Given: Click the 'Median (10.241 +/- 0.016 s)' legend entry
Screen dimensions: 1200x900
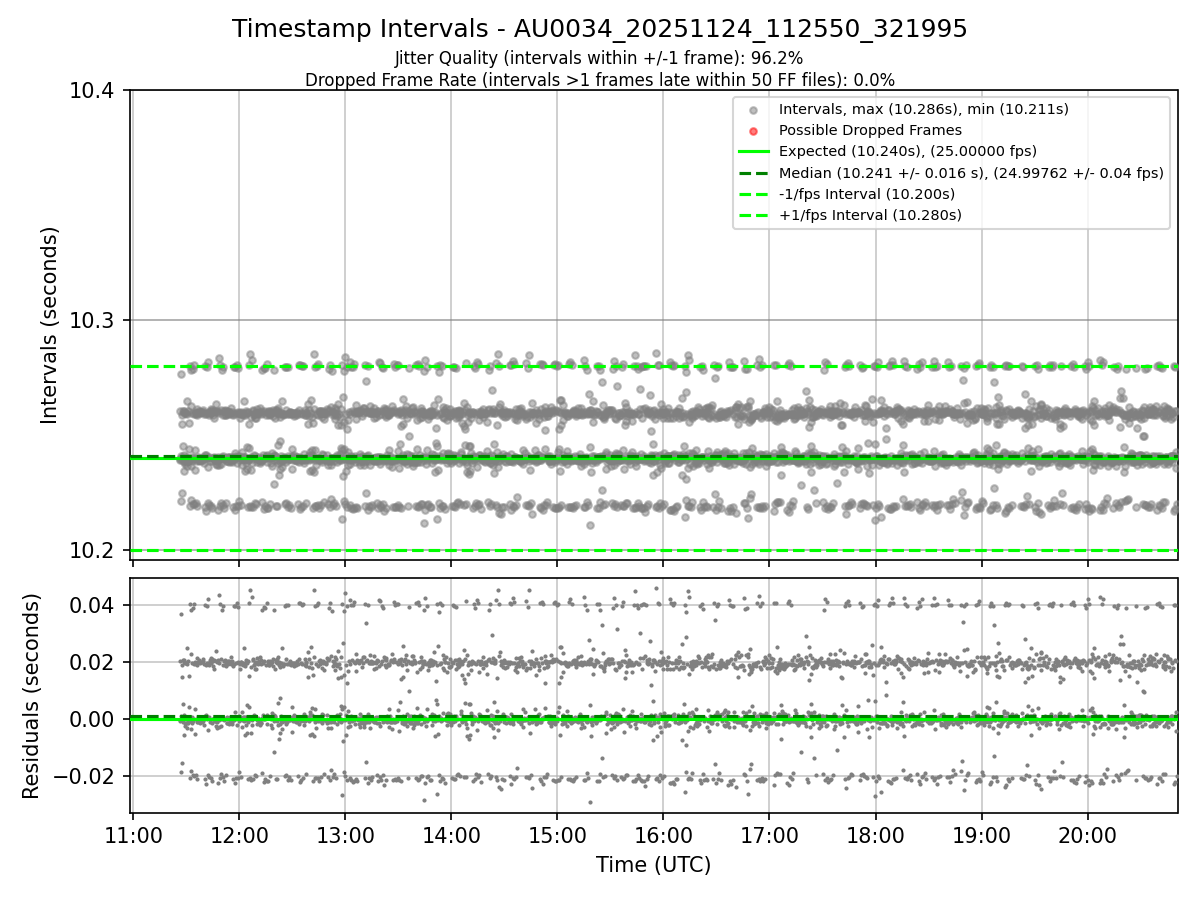Looking at the screenshot, I should click(971, 172).
